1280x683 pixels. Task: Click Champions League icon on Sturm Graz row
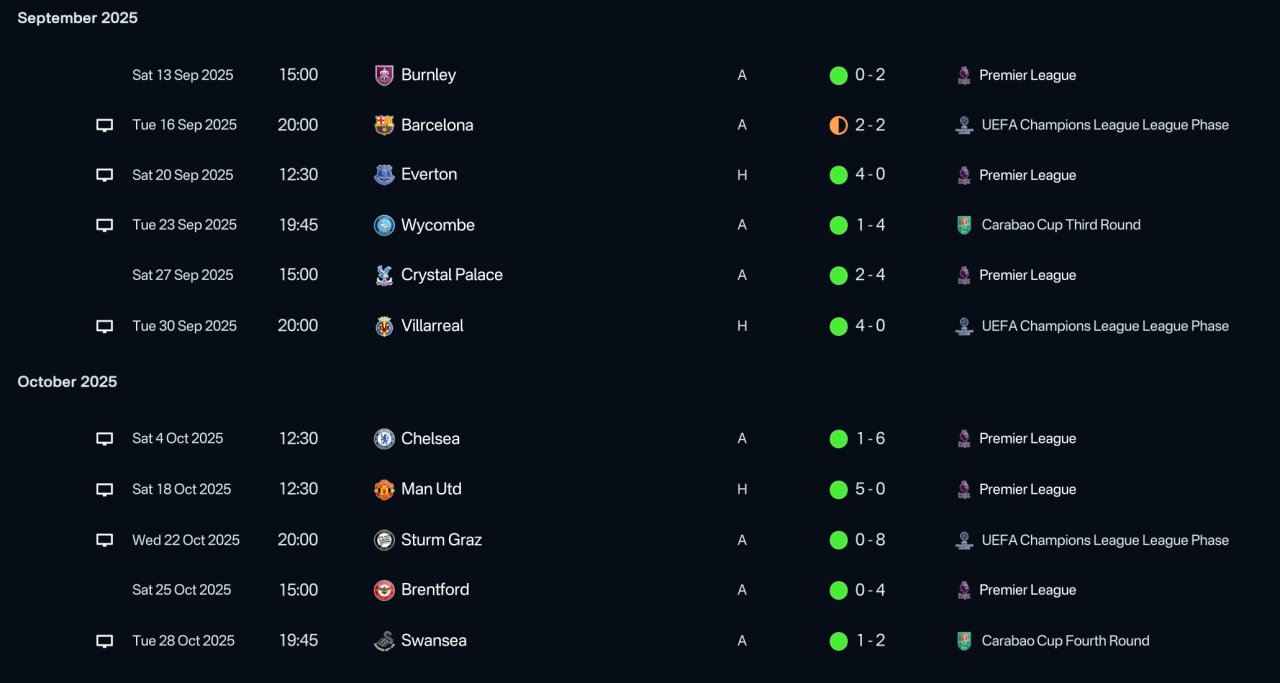coord(964,540)
